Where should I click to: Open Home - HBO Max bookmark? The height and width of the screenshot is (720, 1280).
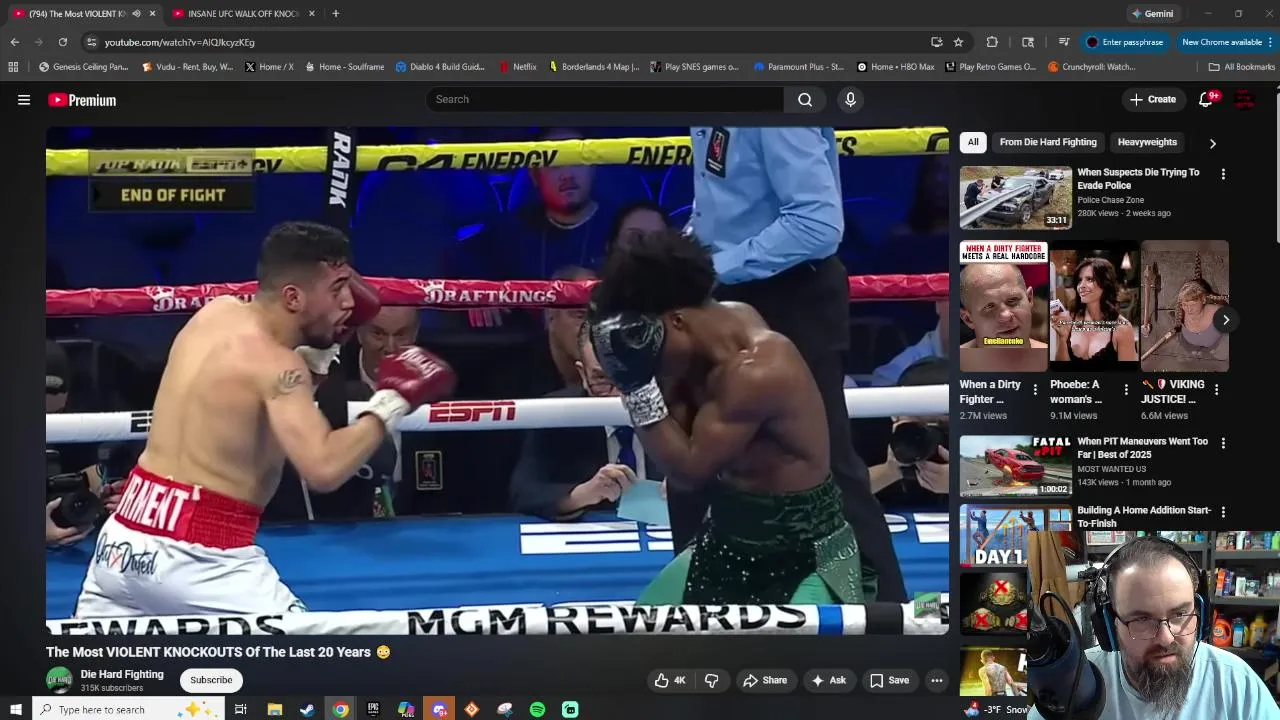[x=895, y=67]
